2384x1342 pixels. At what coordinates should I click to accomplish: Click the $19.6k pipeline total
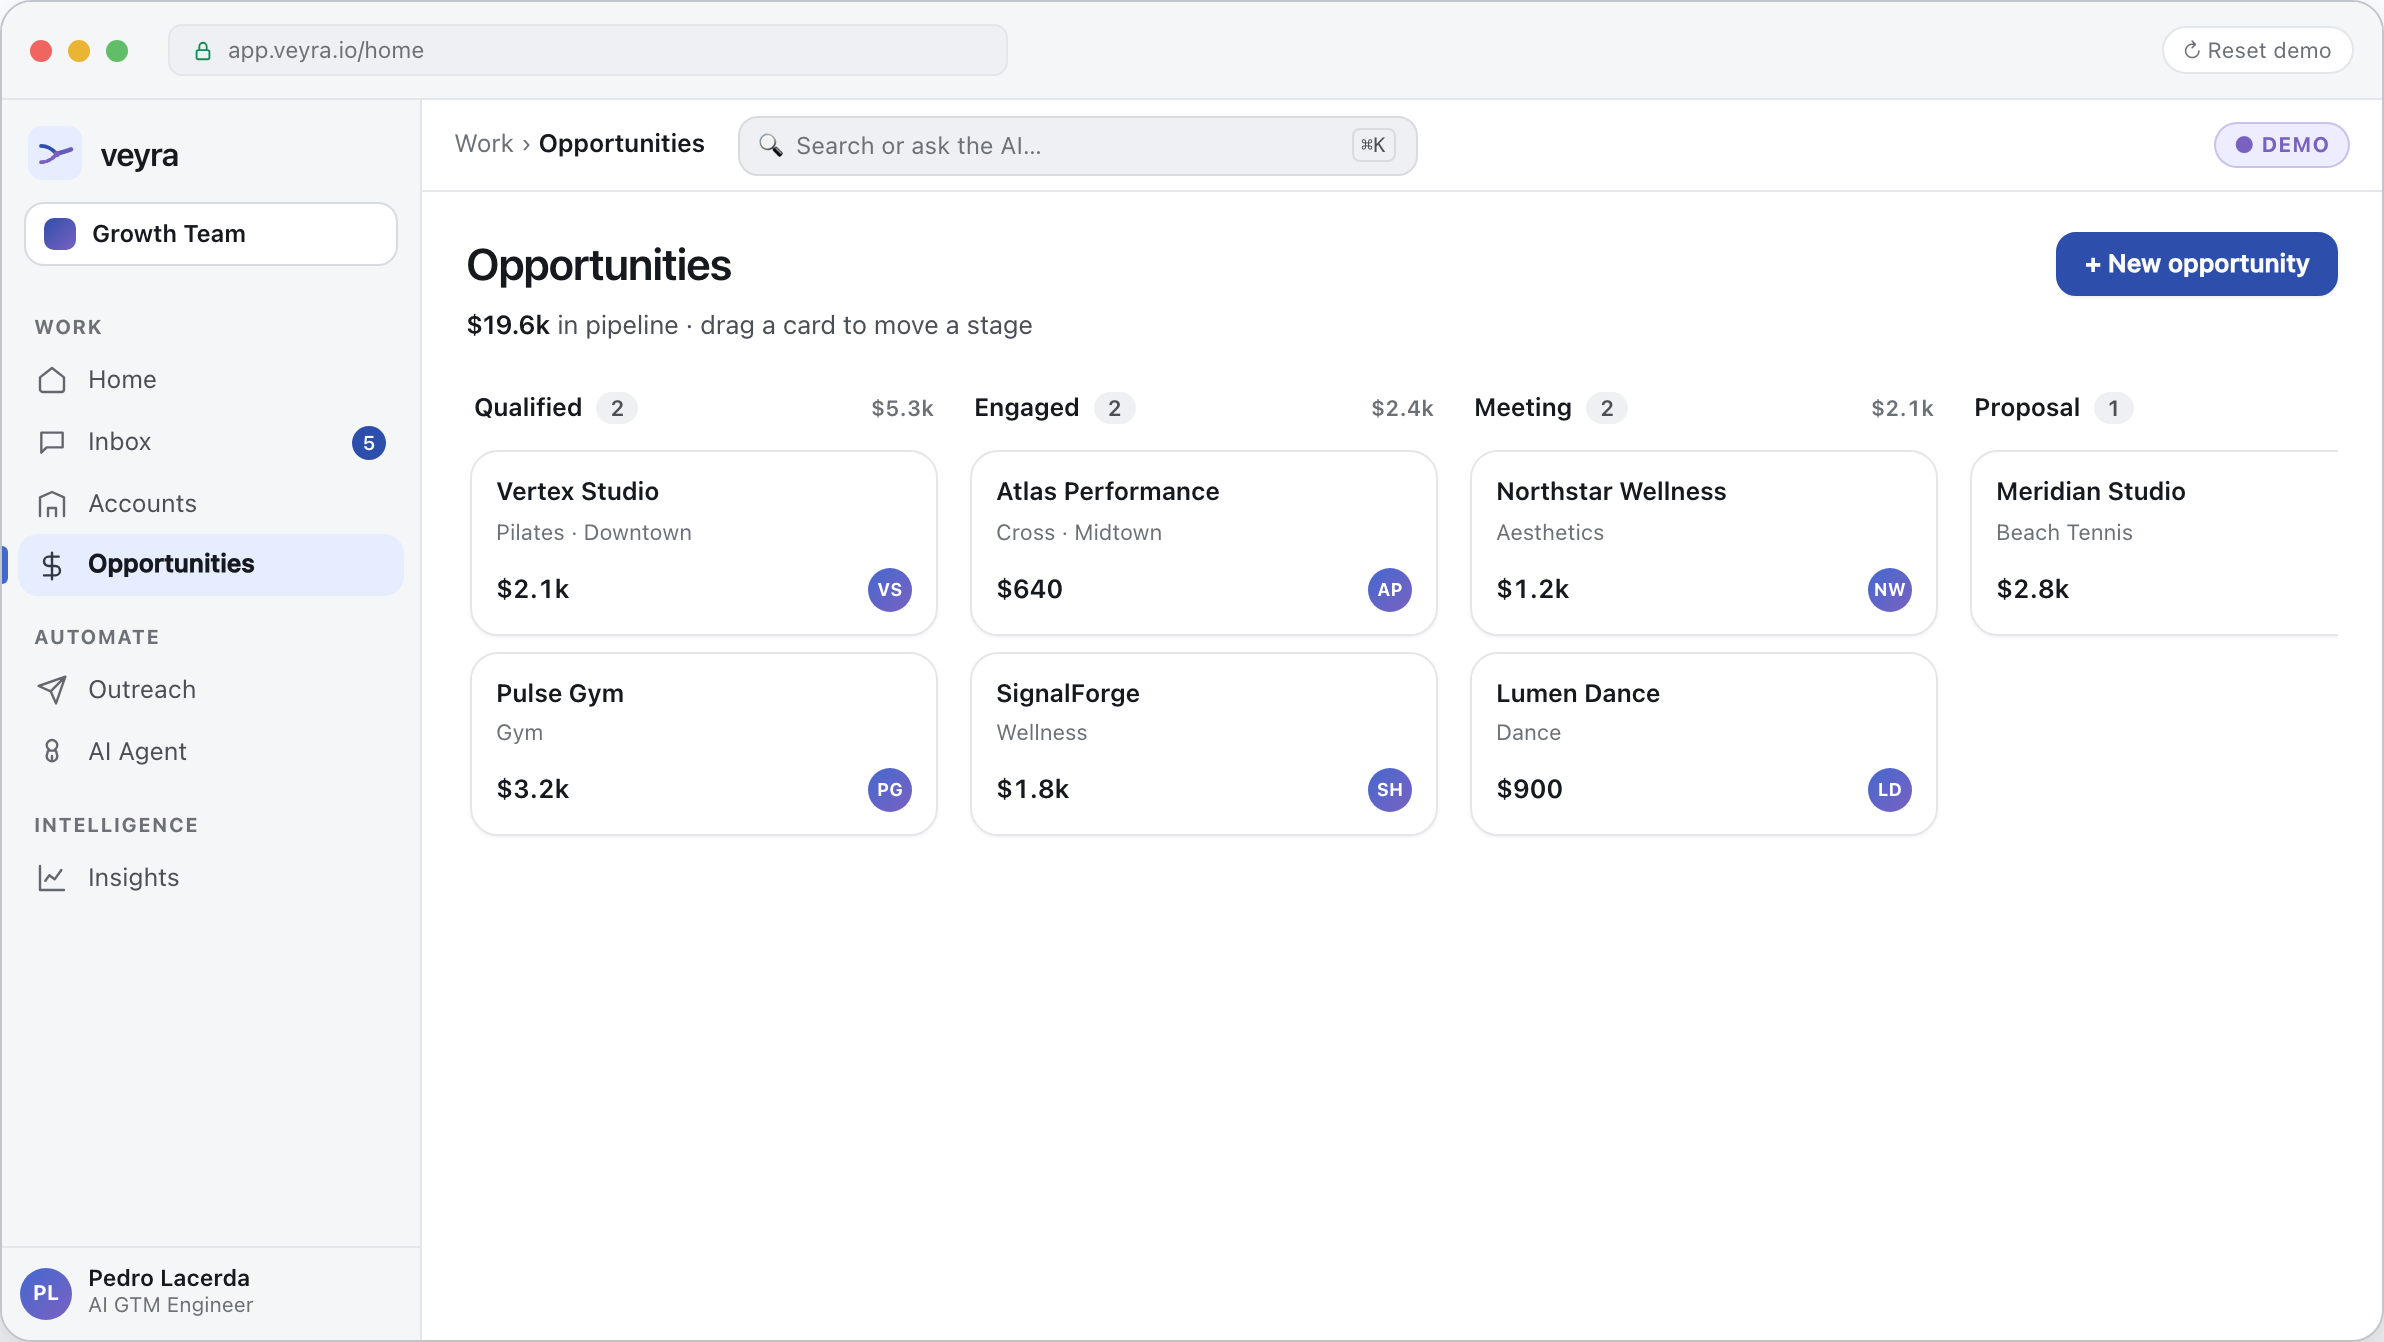click(508, 326)
